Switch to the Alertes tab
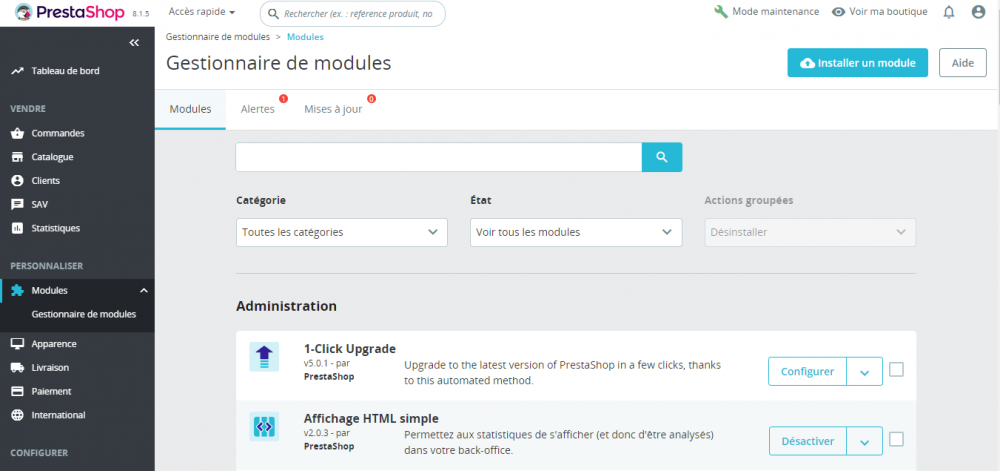1000x471 pixels. click(x=258, y=109)
